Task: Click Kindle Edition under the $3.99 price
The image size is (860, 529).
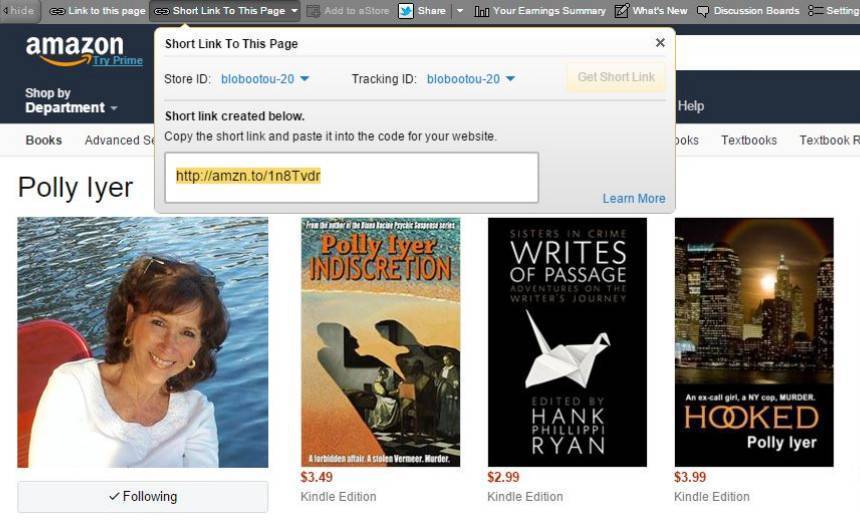Action: [712, 497]
